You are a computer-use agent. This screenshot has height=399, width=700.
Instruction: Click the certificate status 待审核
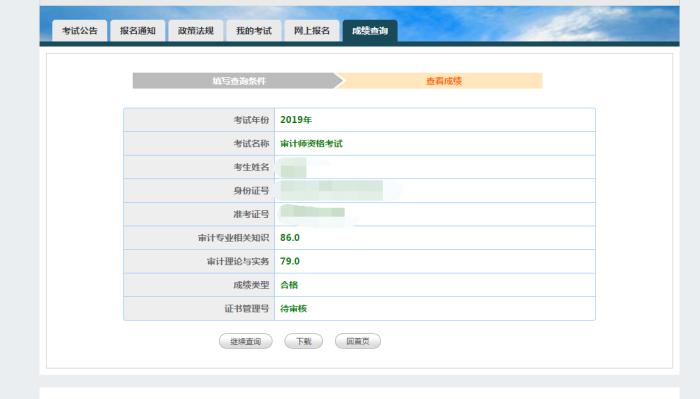293,308
